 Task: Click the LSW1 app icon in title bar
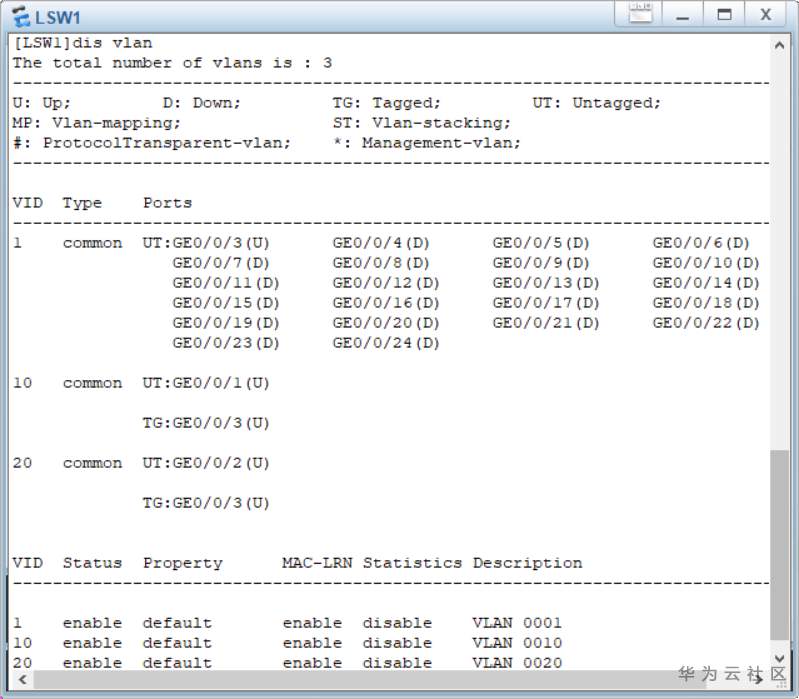tap(20, 17)
